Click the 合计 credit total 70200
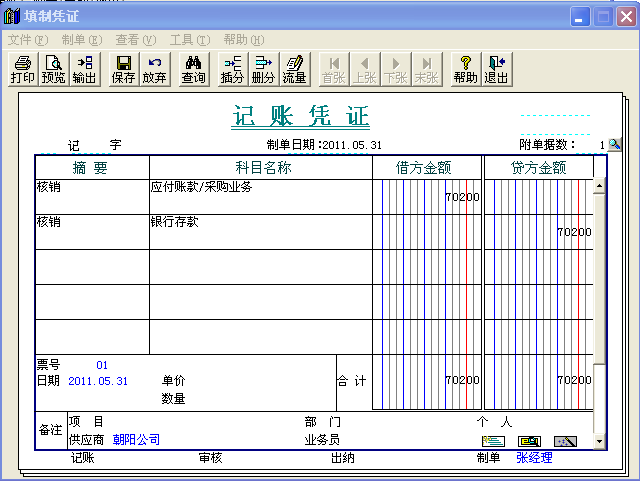 coord(574,380)
